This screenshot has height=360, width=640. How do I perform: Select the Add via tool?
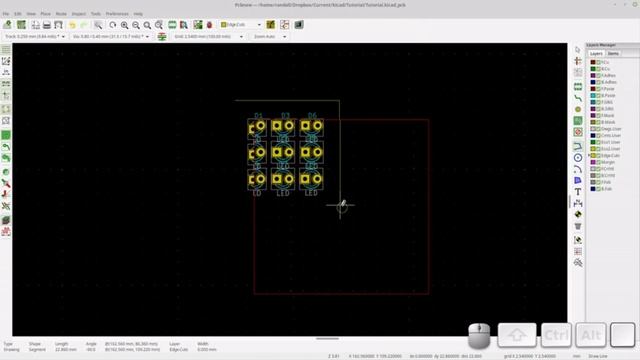(578, 109)
